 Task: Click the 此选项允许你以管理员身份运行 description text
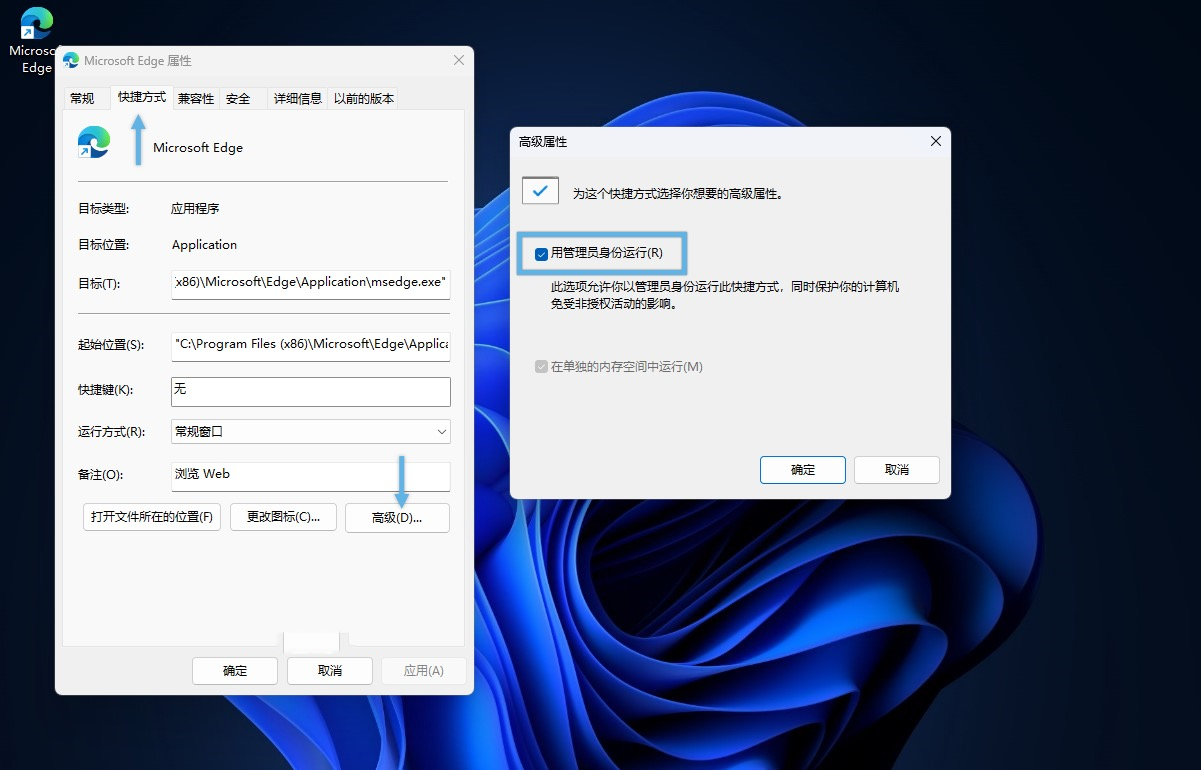725,296
